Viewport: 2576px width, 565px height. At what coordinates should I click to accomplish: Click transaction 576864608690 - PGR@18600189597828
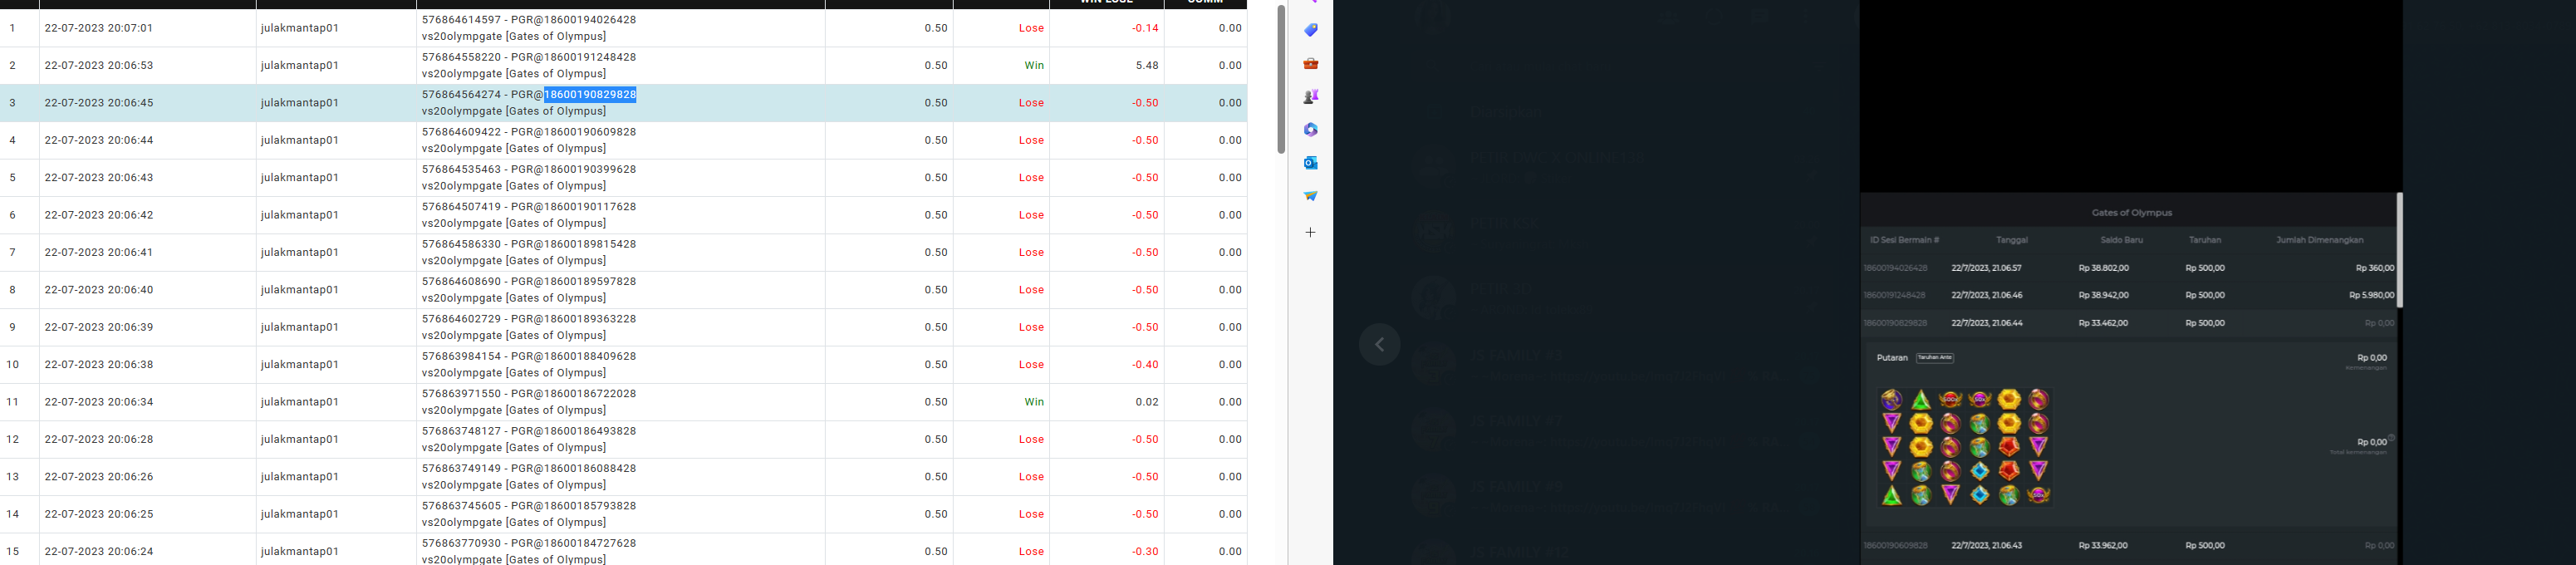tap(529, 282)
